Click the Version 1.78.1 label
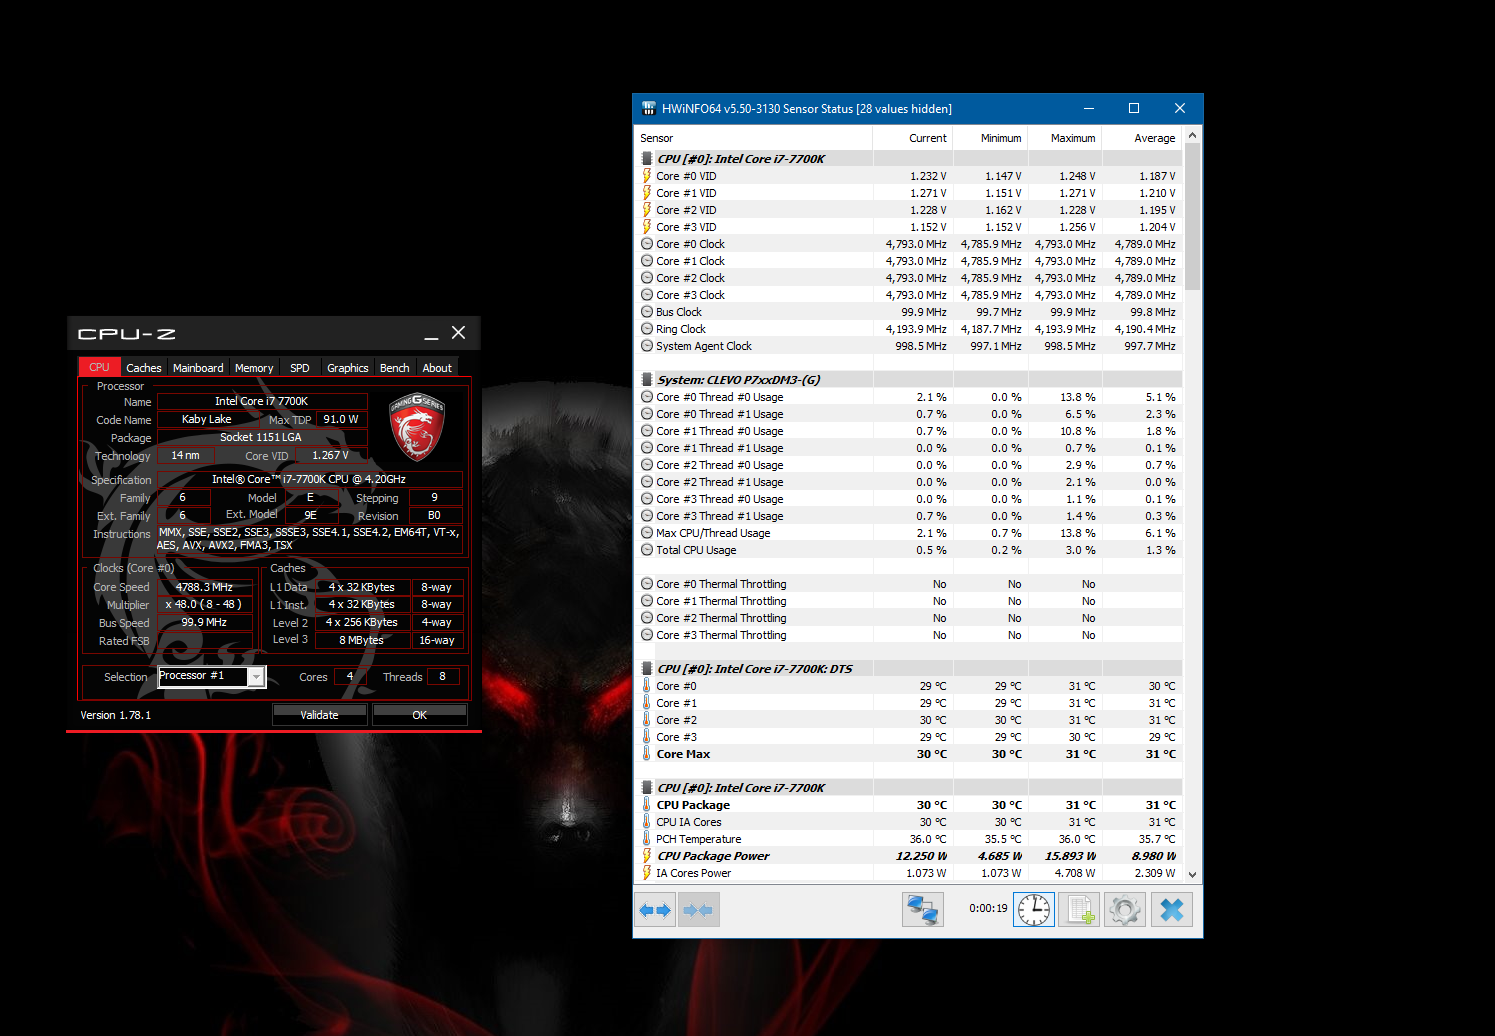The width and height of the screenshot is (1495, 1036). coord(116,715)
